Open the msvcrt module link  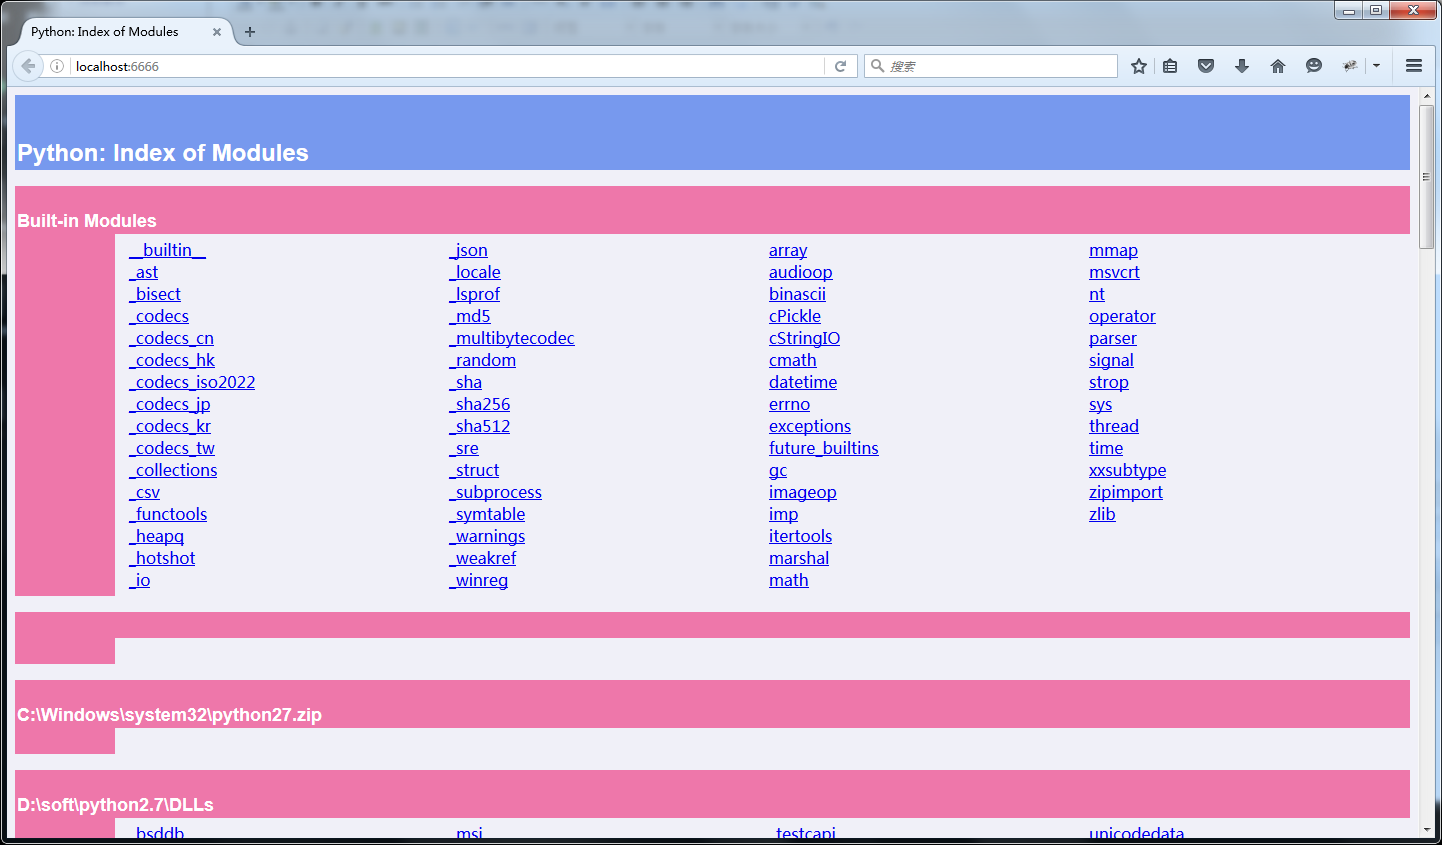[1114, 272]
